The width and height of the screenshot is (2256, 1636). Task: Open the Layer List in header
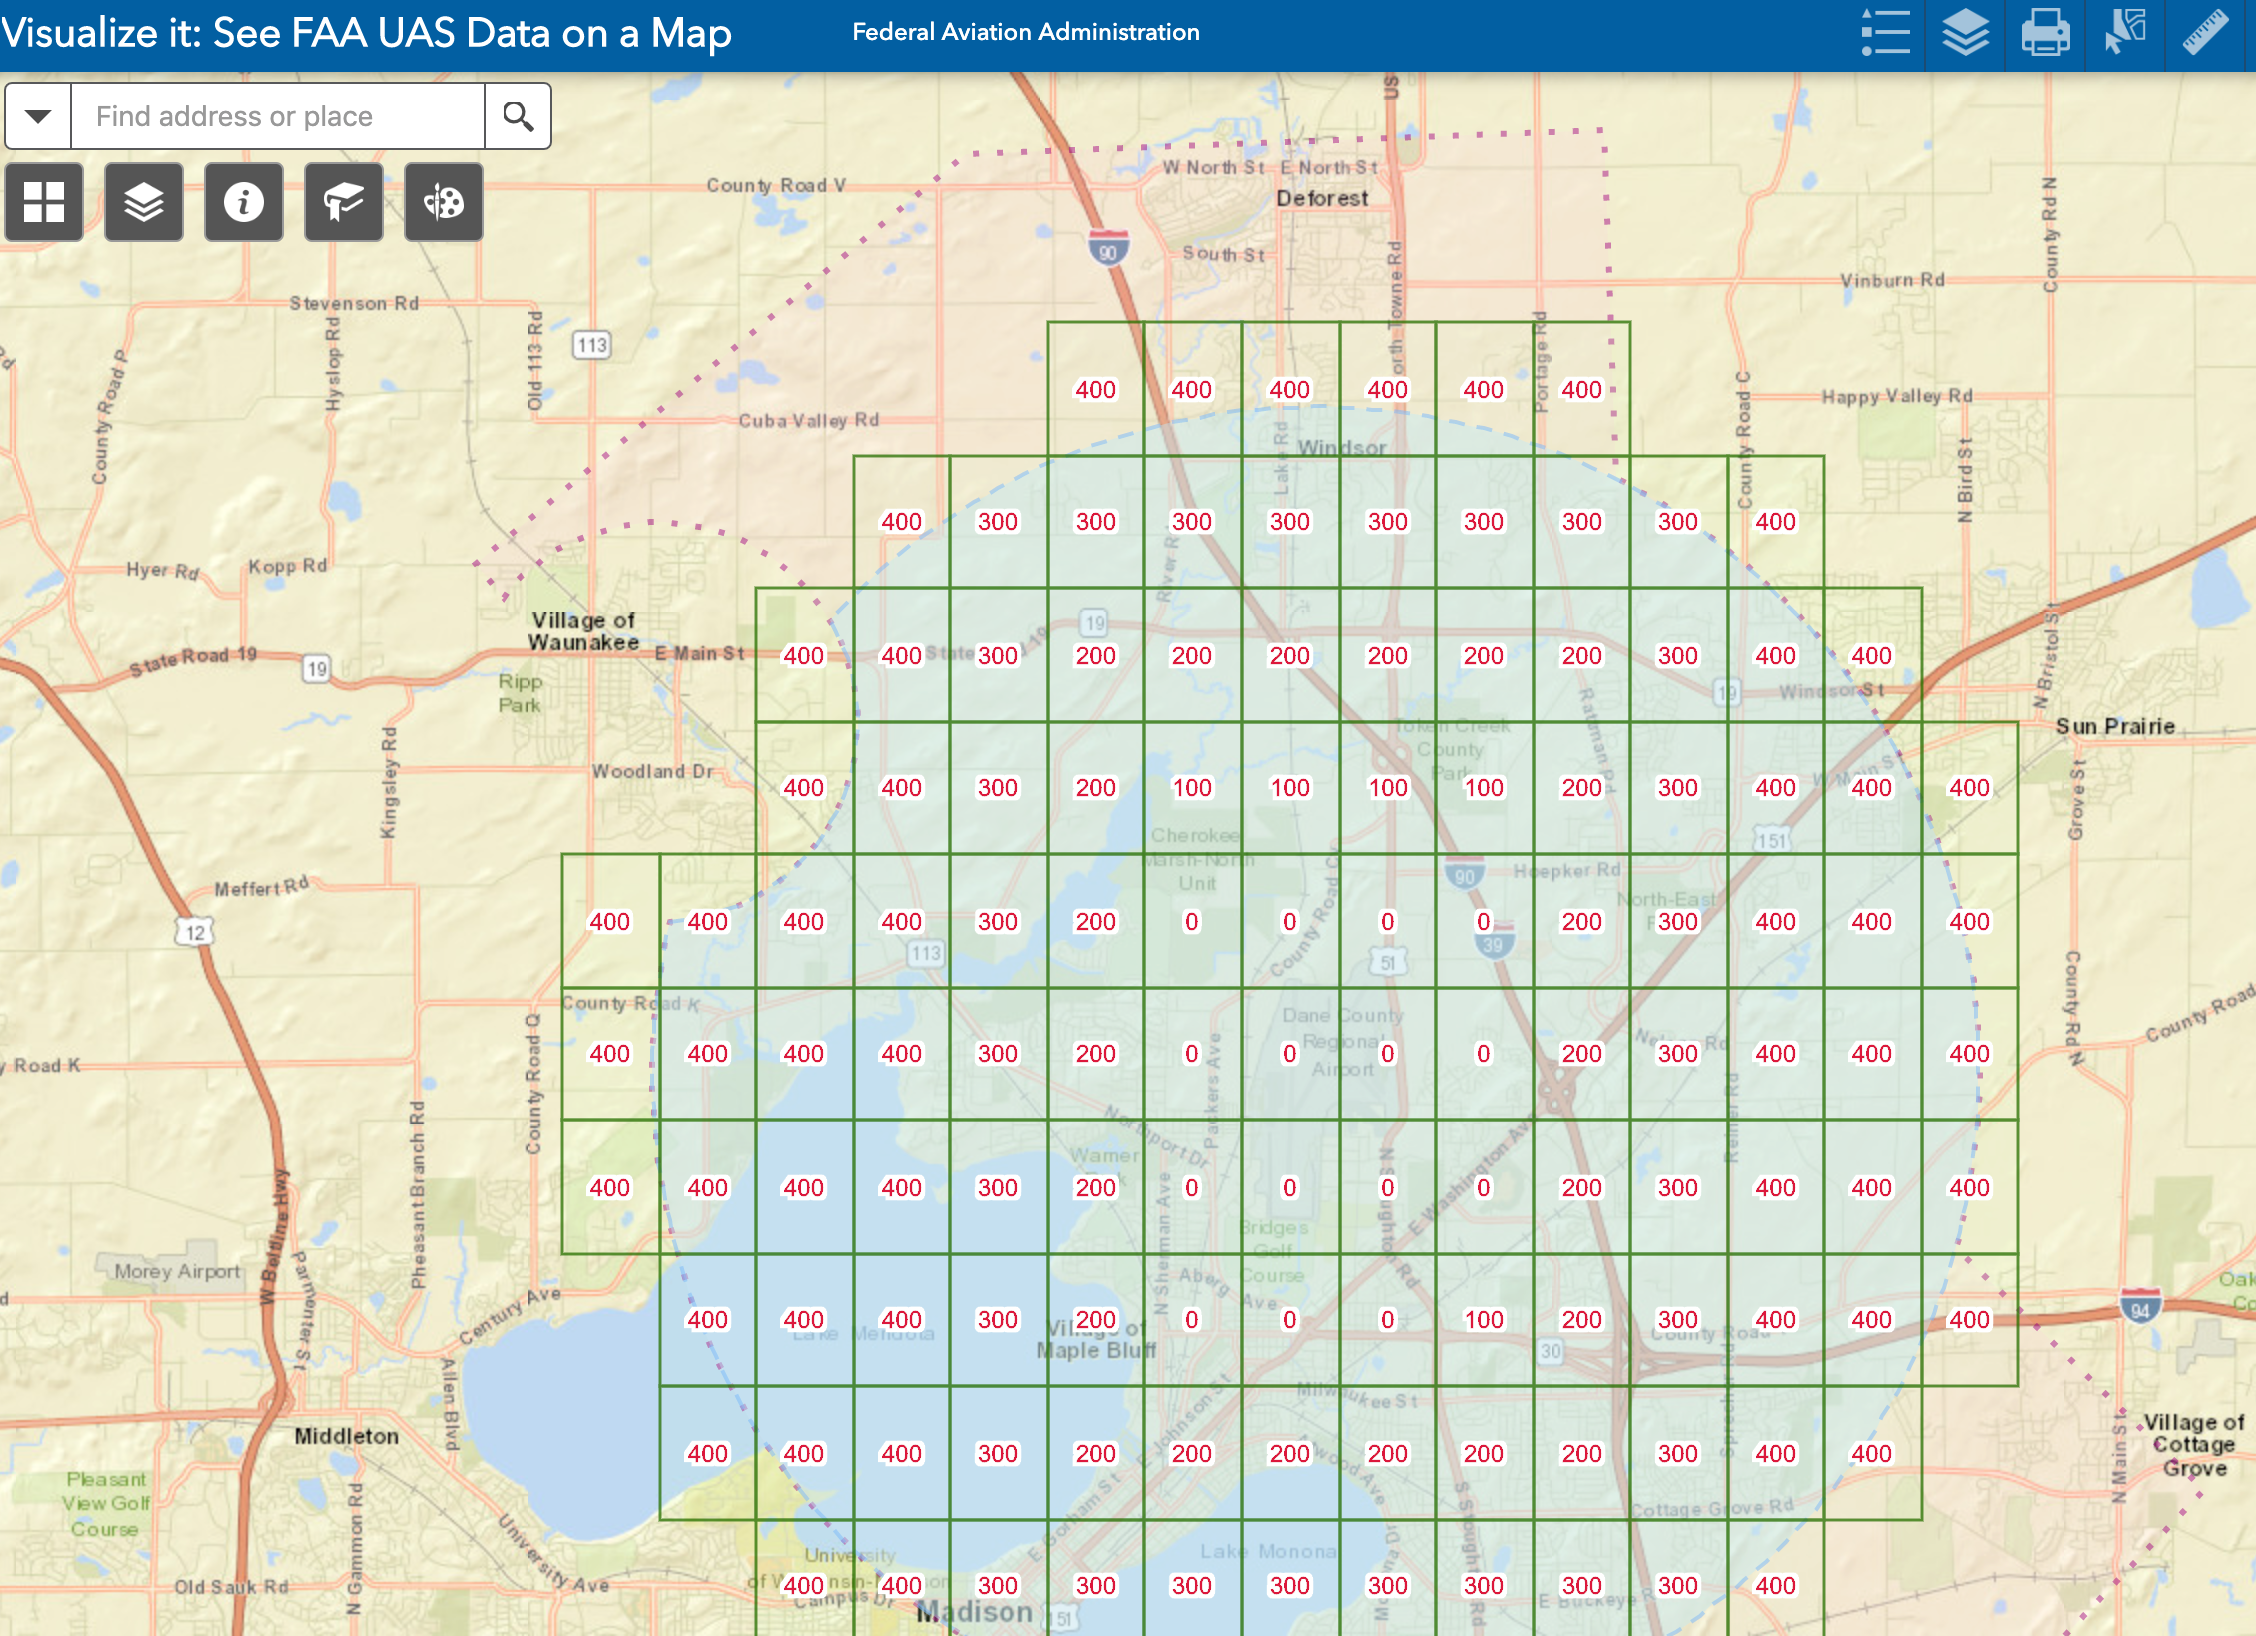(x=1965, y=33)
